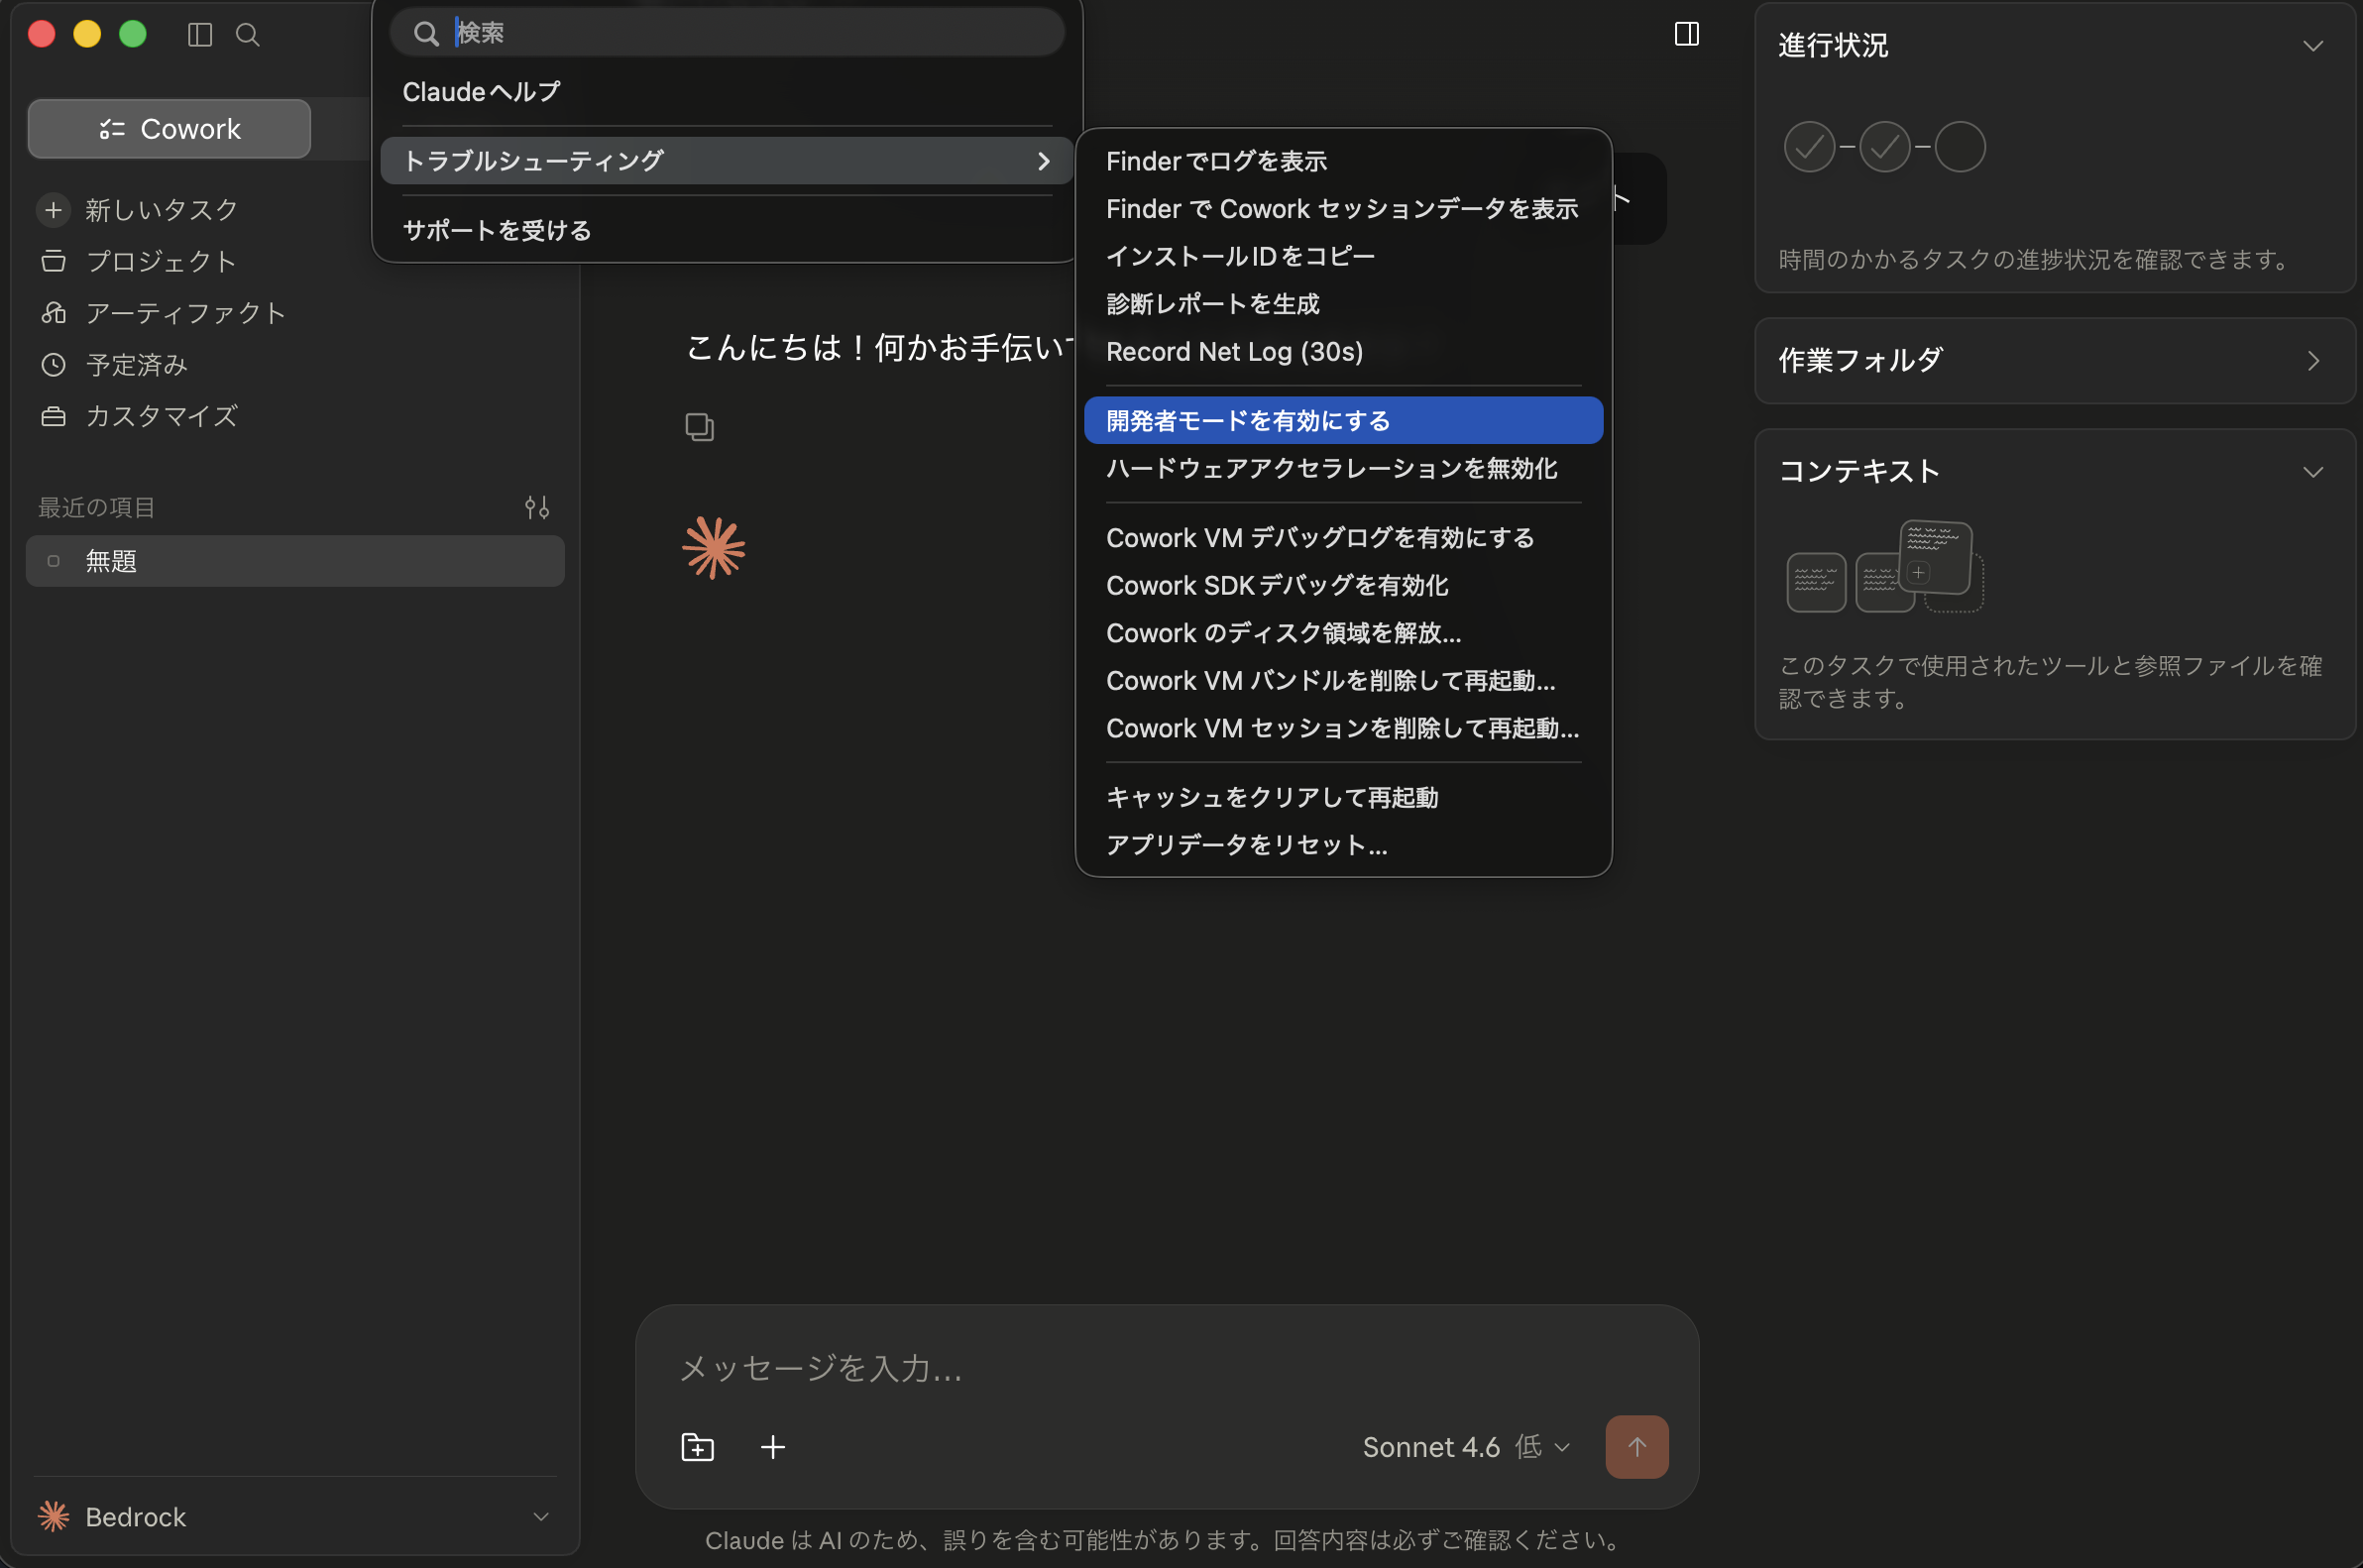Screen dimensions: 2363x1568
Task: Enable 開発者モードを有効にする
Action: click(1343, 421)
